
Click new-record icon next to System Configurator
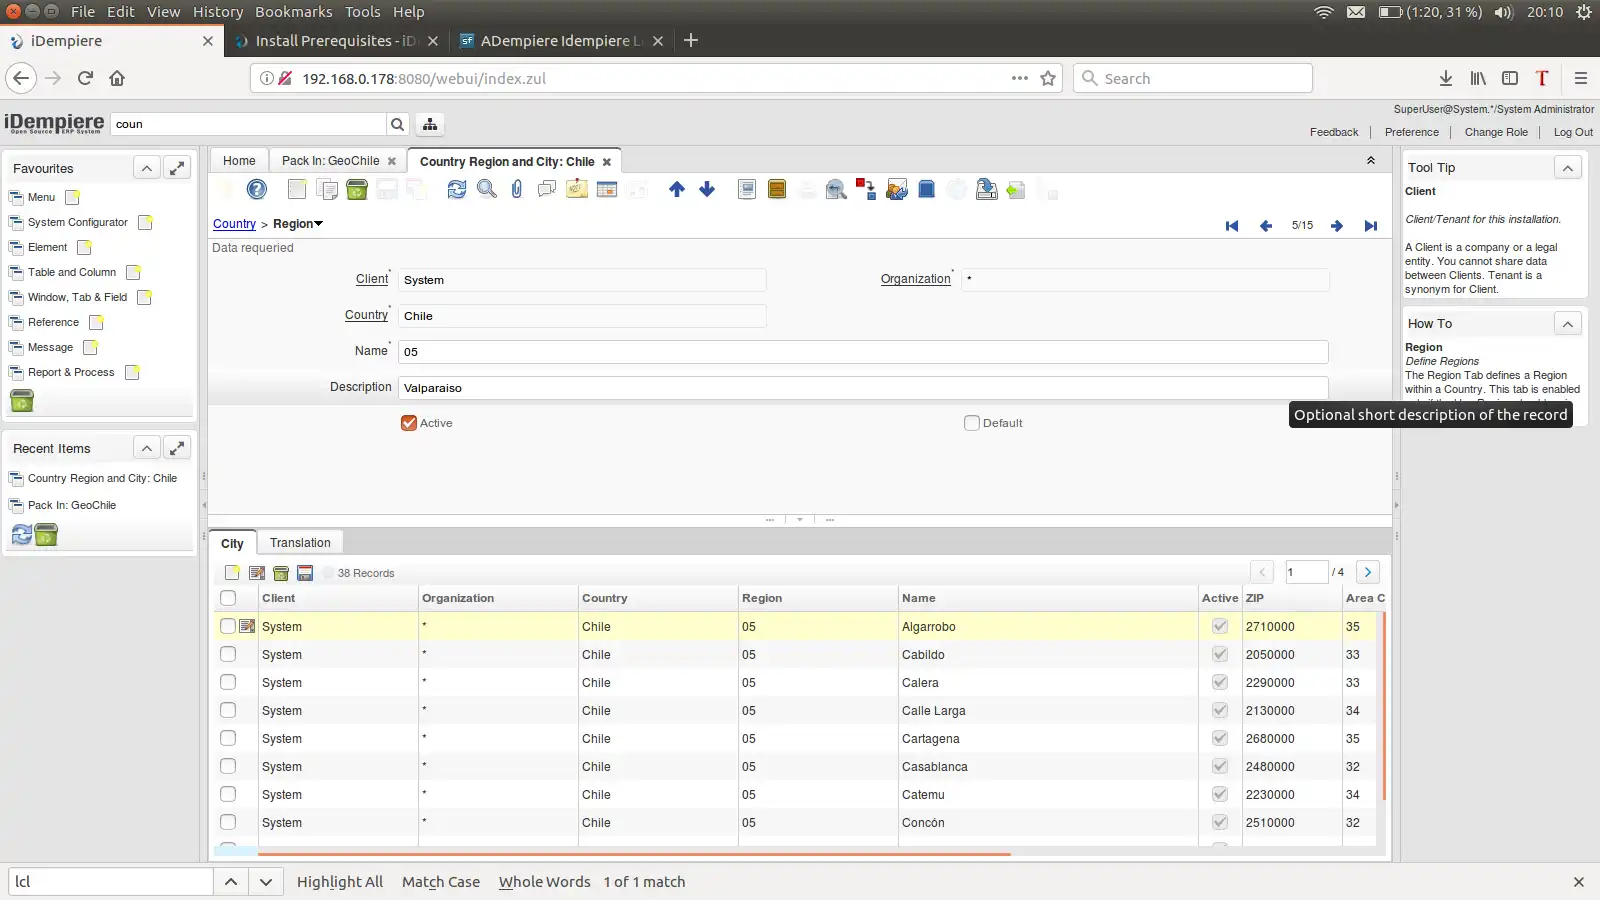pos(145,222)
